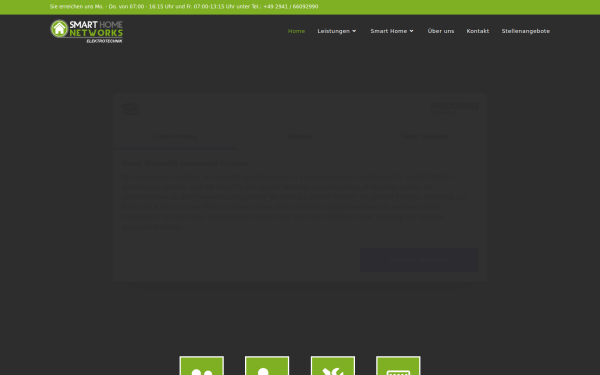This screenshot has height=375, width=600.
Task: Expand the Smart Home dropdown menu
Action: [392, 31]
